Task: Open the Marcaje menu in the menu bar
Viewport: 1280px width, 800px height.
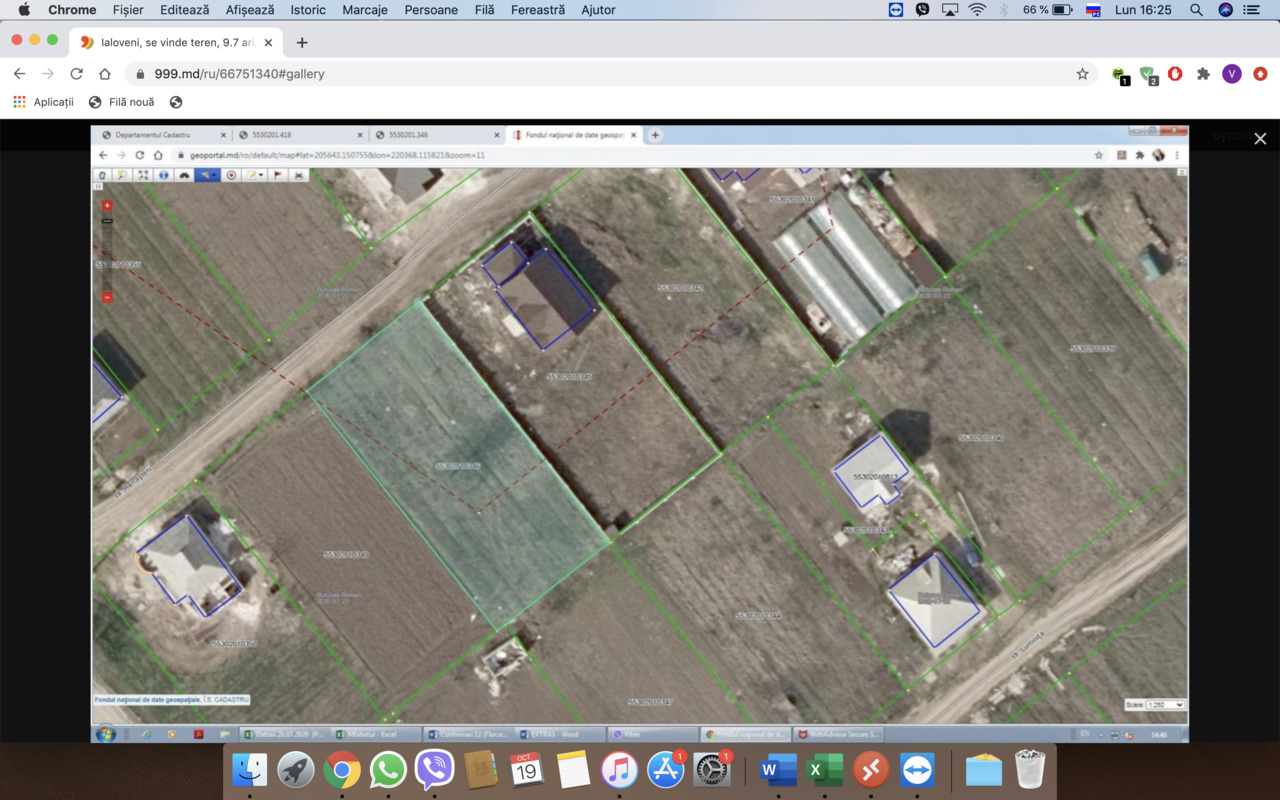Action: coord(366,10)
